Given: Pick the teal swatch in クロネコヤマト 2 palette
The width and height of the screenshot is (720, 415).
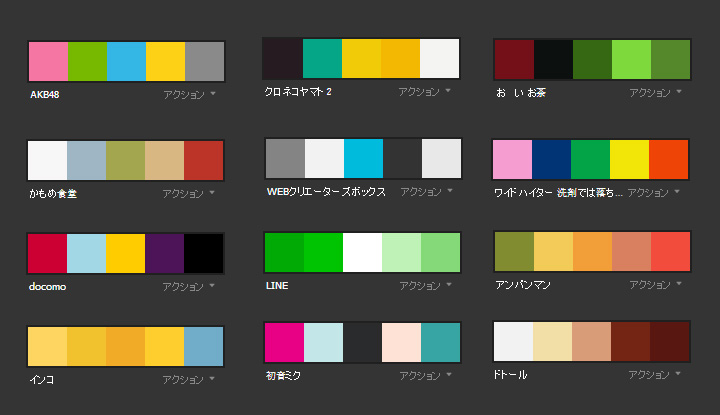Looking at the screenshot, I should click(322, 58).
